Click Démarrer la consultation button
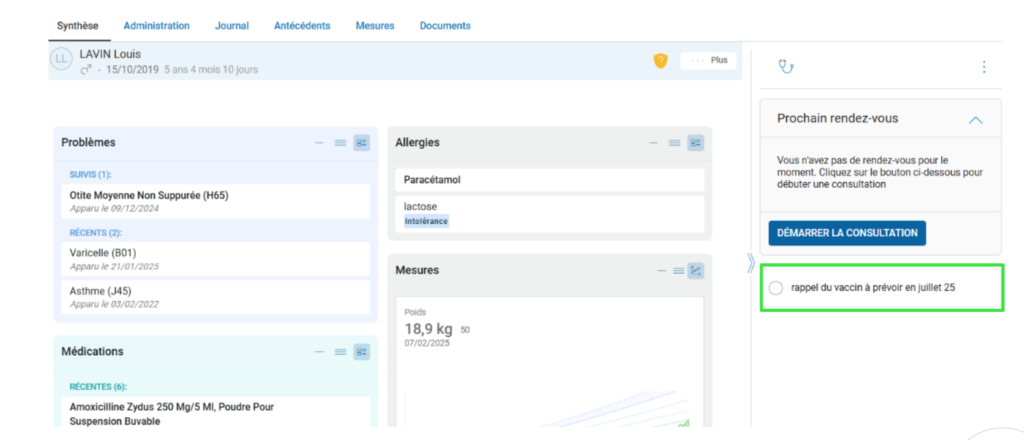The height and width of the screenshot is (440, 1024). [847, 233]
